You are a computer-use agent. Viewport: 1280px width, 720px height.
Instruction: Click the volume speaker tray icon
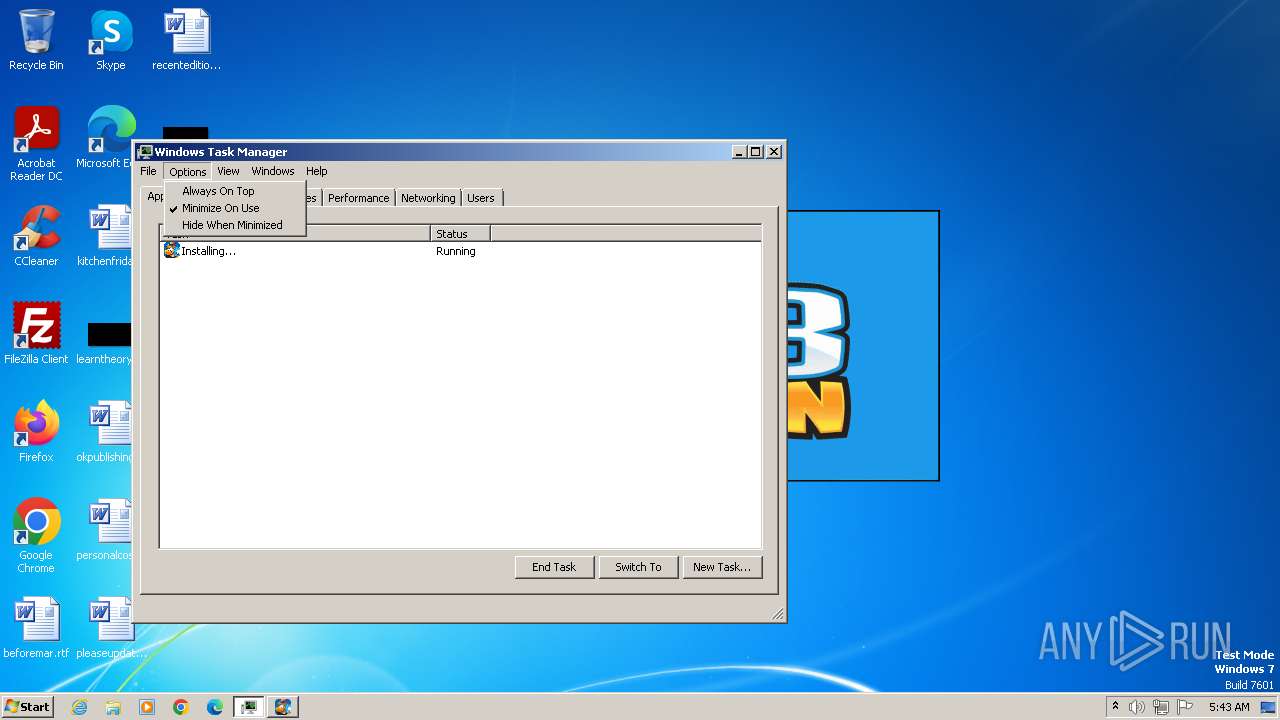pos(1137,707)
